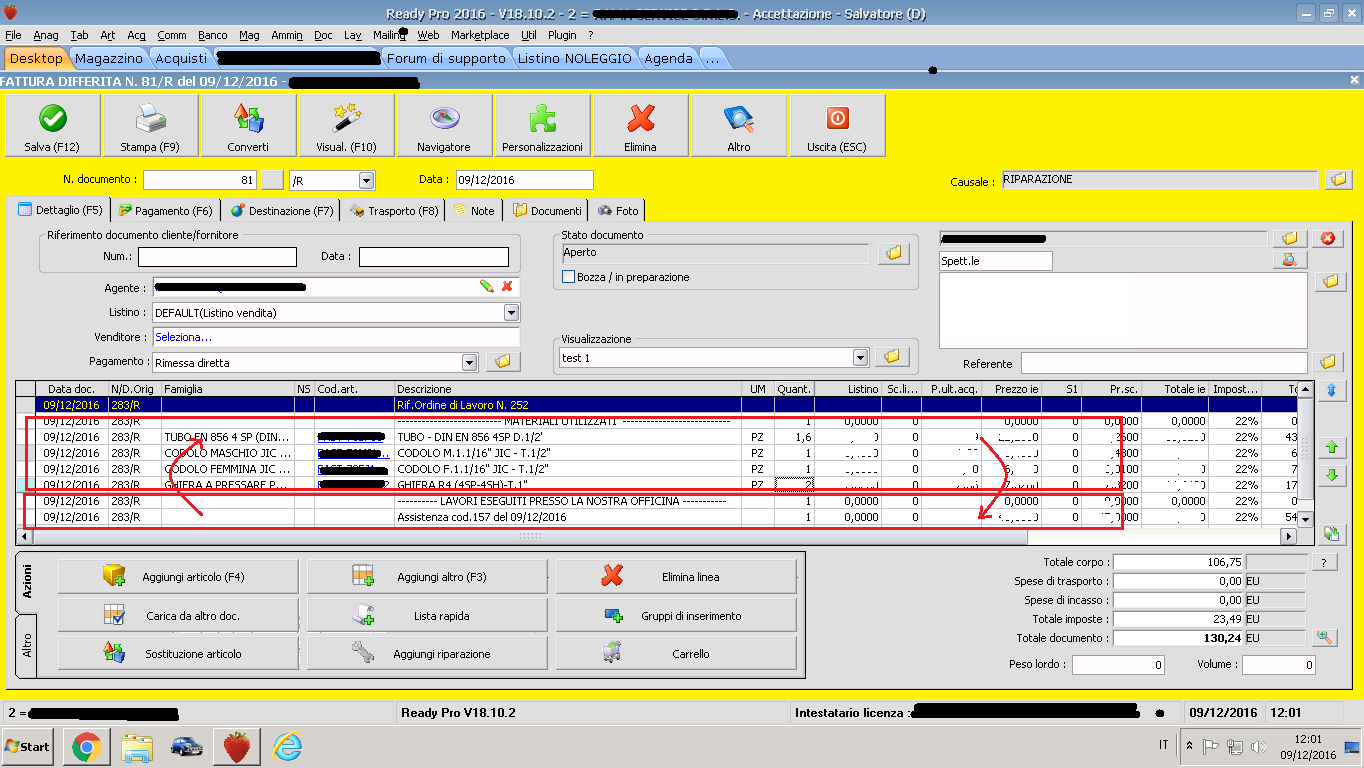This screenshot has height=768, width=1364.
Task: Open the Foto tab
Action: (x=617, y=211)
